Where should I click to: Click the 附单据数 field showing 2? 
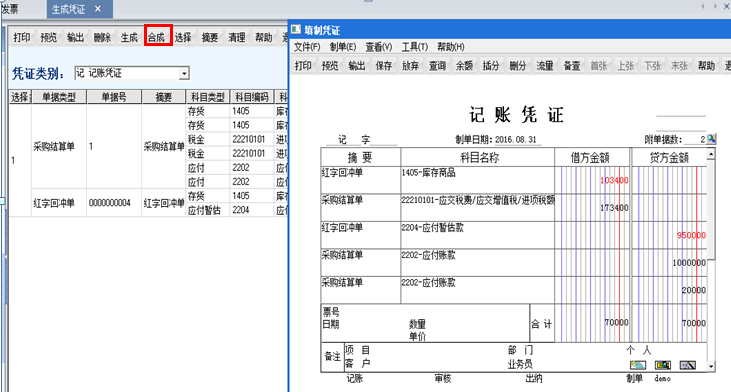pos(695,139)
